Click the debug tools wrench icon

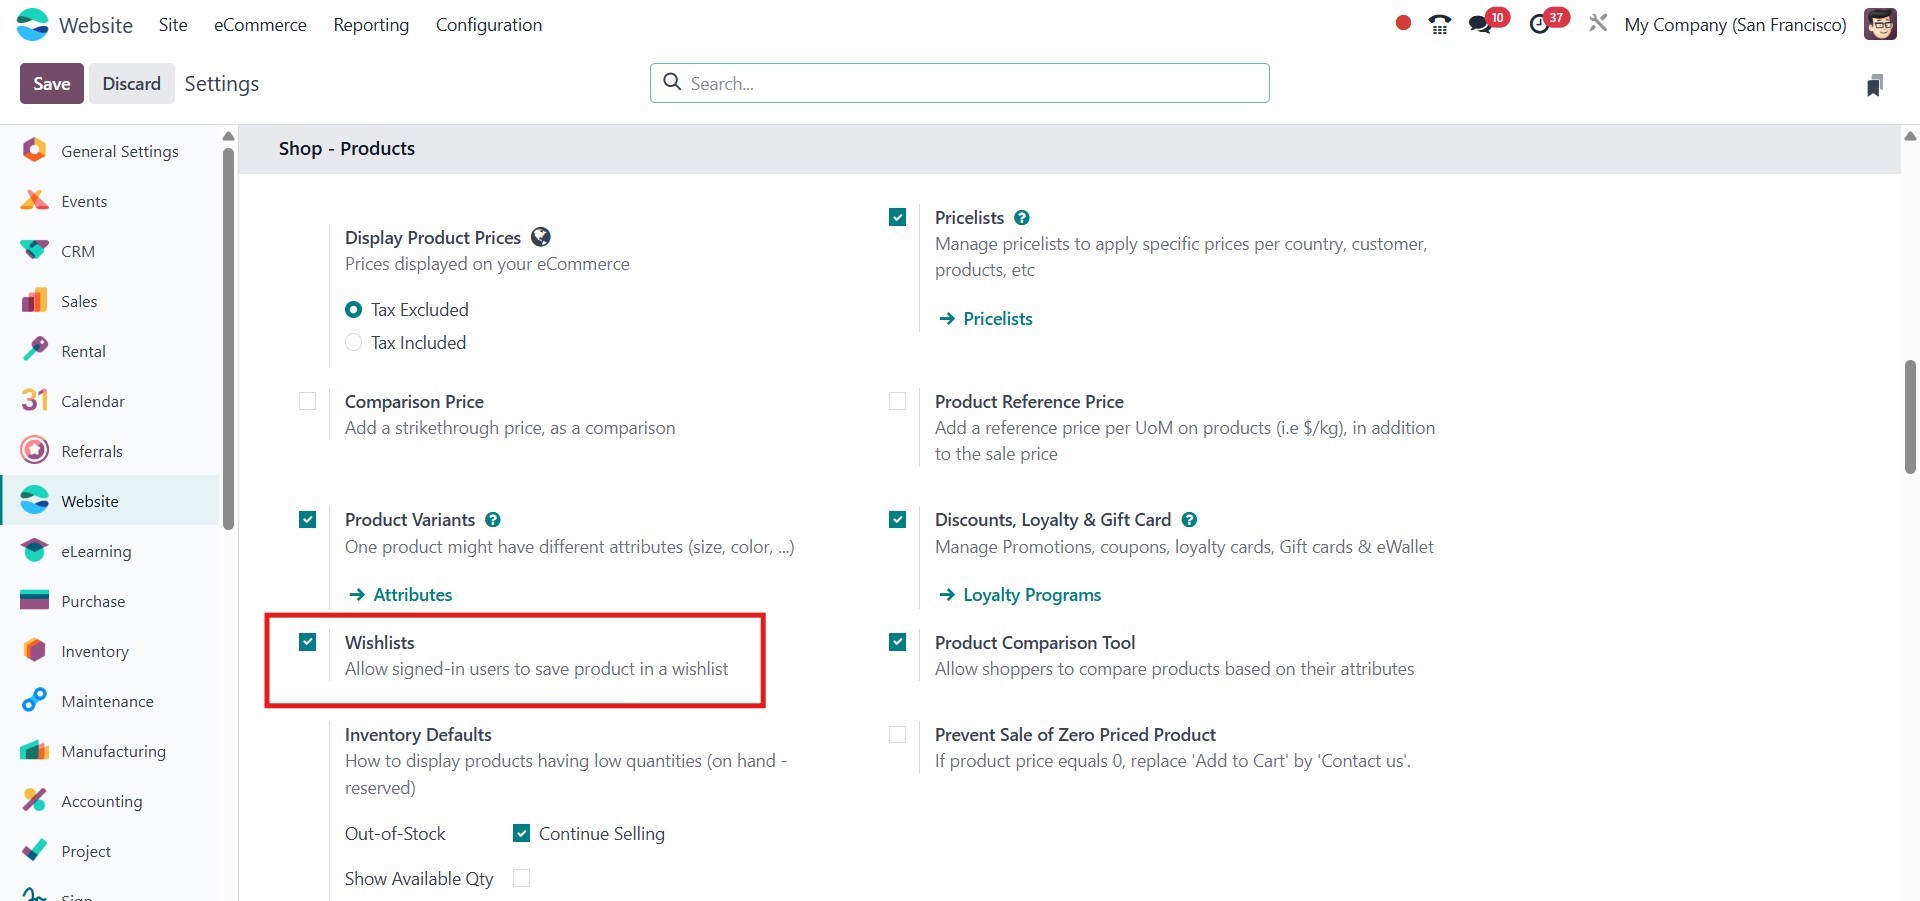1598,23
